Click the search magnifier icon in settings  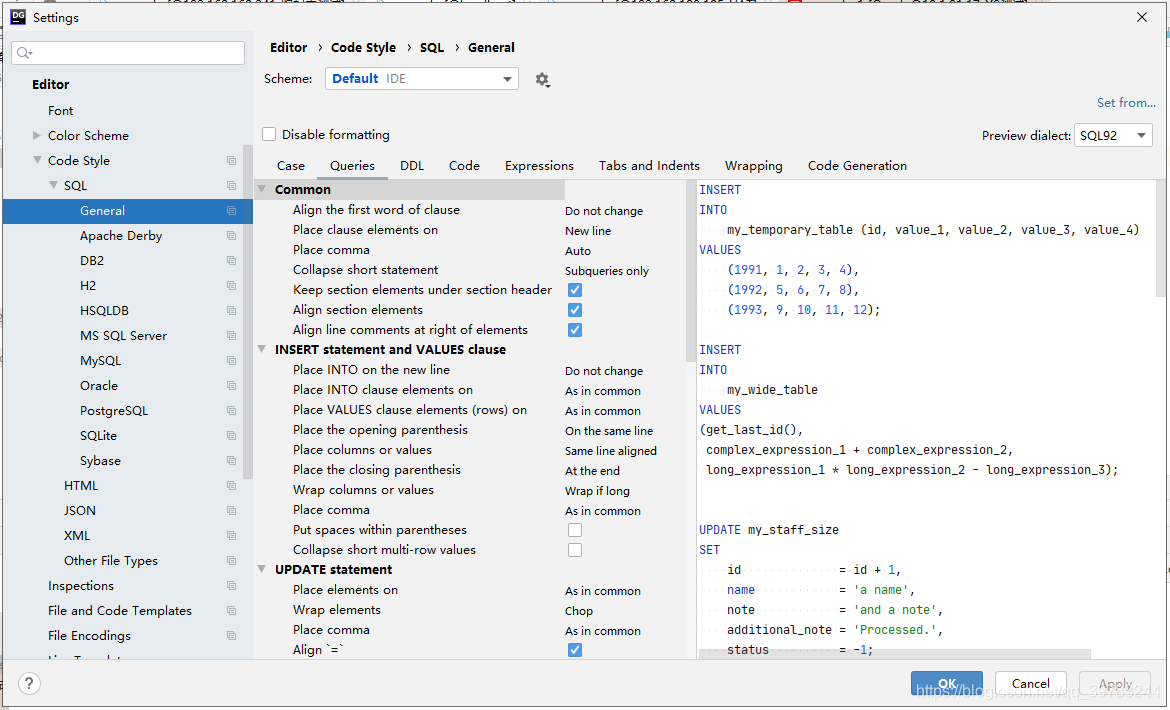(25, 53)
